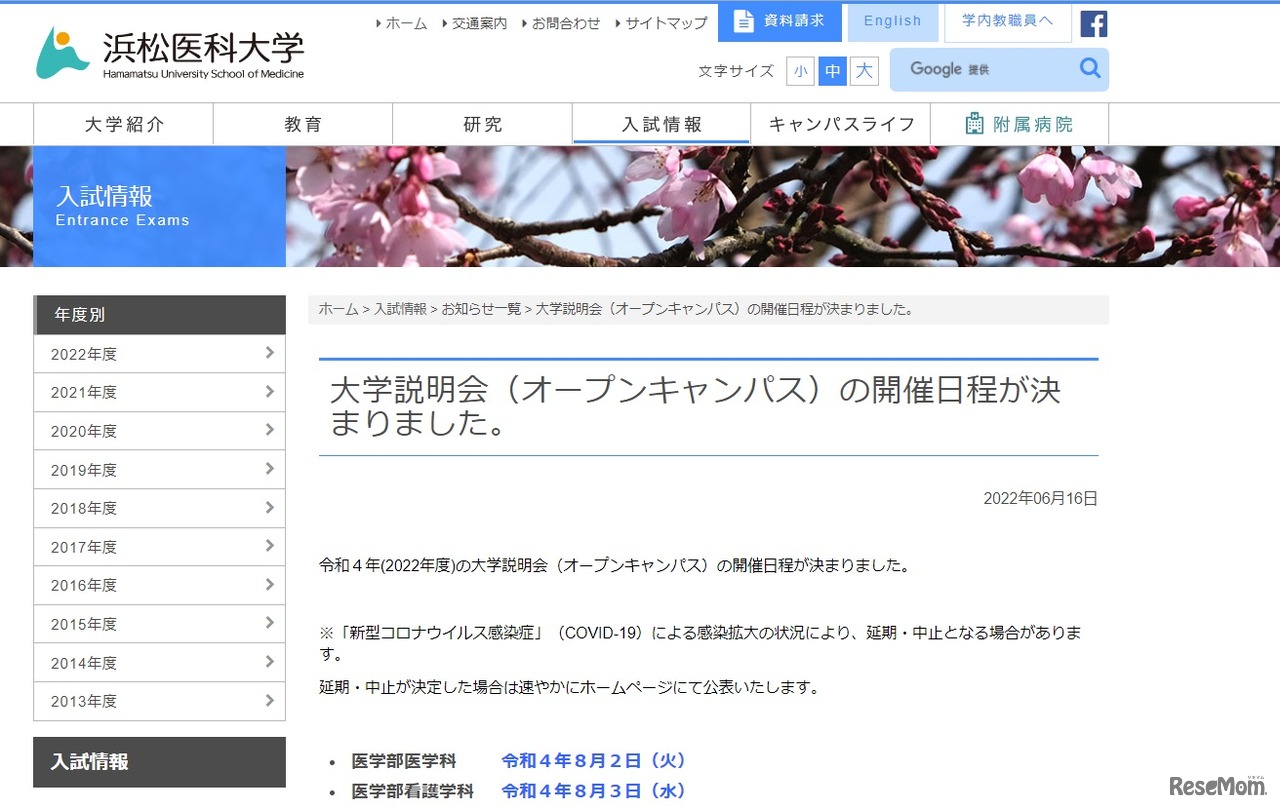The image size is (1280, 809).
Task: Select 大 font size
Action: click(x=862, y=71)
